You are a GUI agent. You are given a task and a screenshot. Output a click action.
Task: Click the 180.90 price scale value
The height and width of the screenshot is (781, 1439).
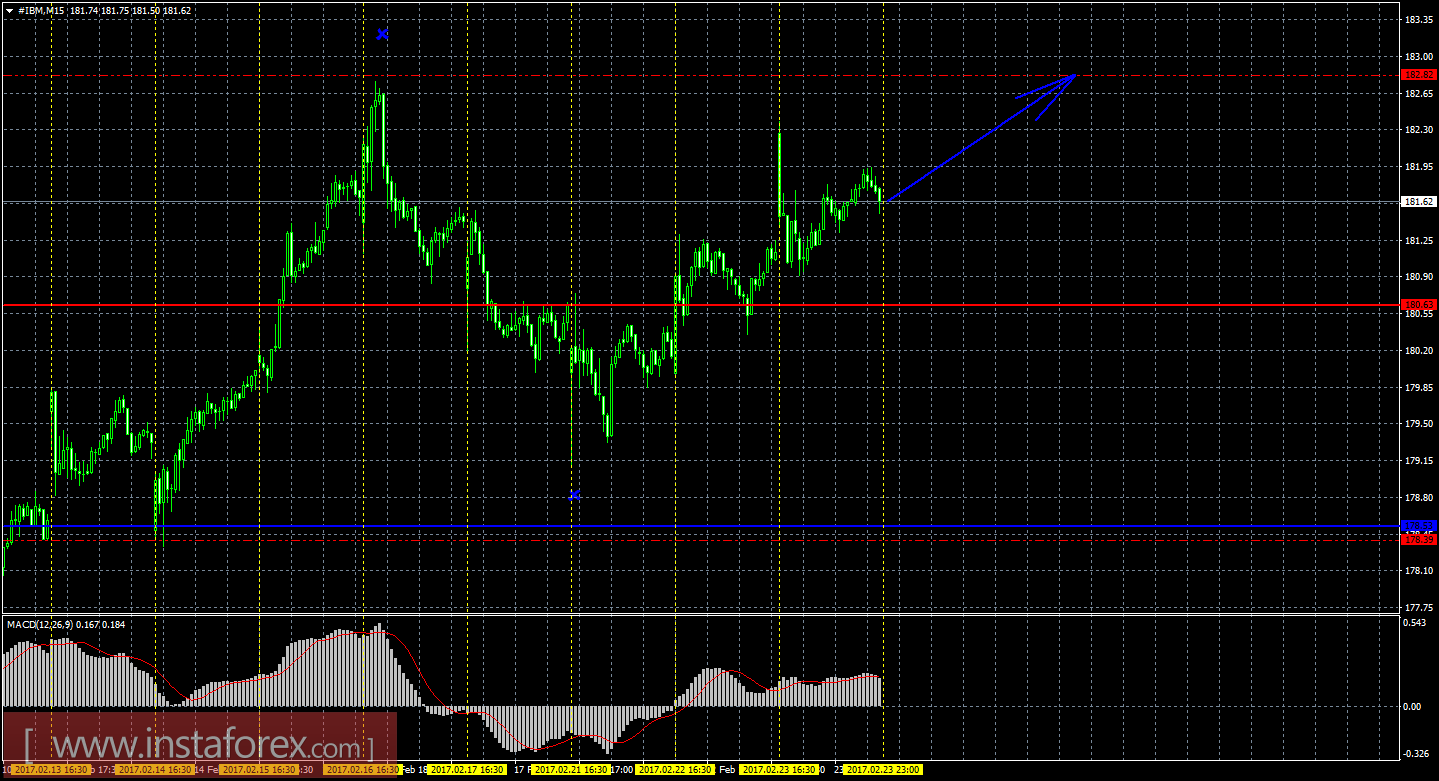point(1420,277)
